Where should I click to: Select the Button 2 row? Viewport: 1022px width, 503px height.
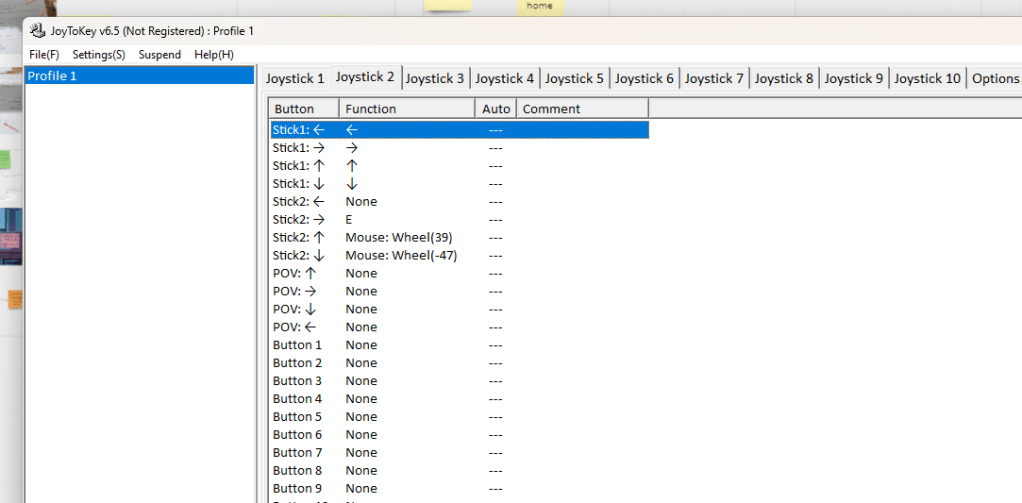pyautogui.click(x=460, y=363)
